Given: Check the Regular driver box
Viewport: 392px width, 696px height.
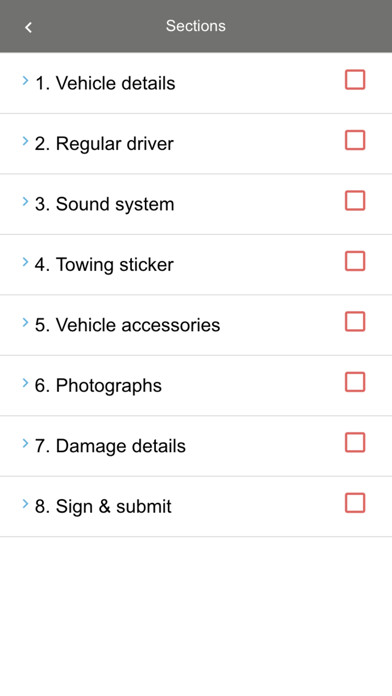Looking at the screenshot, I should coord(355,140).
